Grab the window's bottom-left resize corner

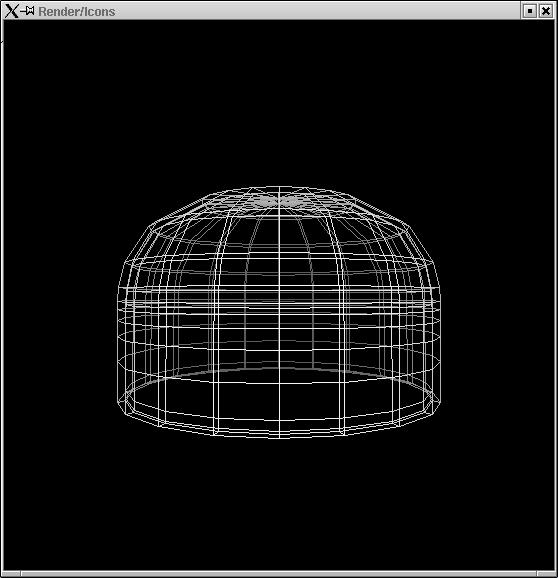click(10, 574)
